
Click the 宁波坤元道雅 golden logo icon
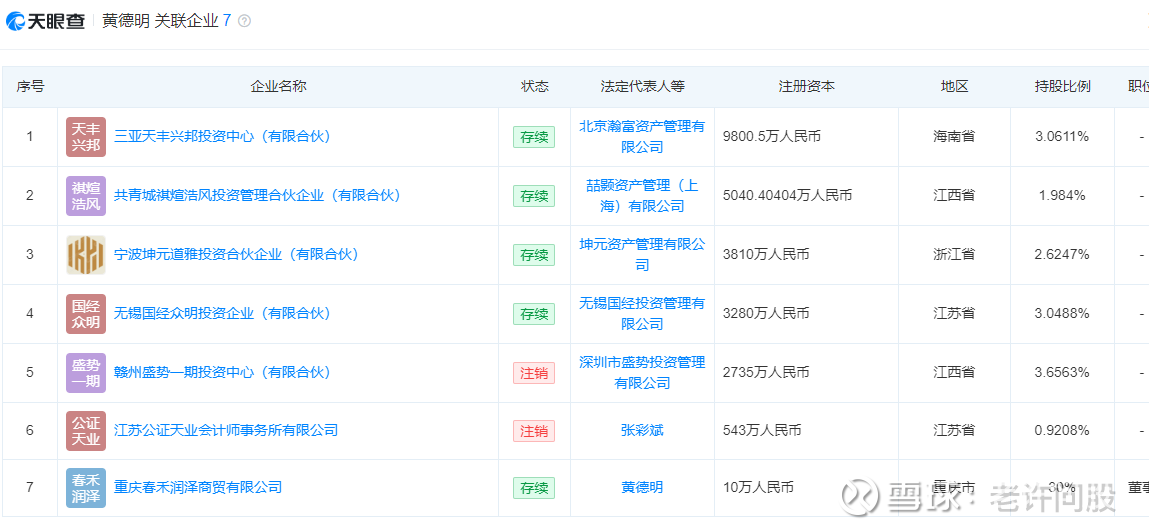[x=86, y=255]
